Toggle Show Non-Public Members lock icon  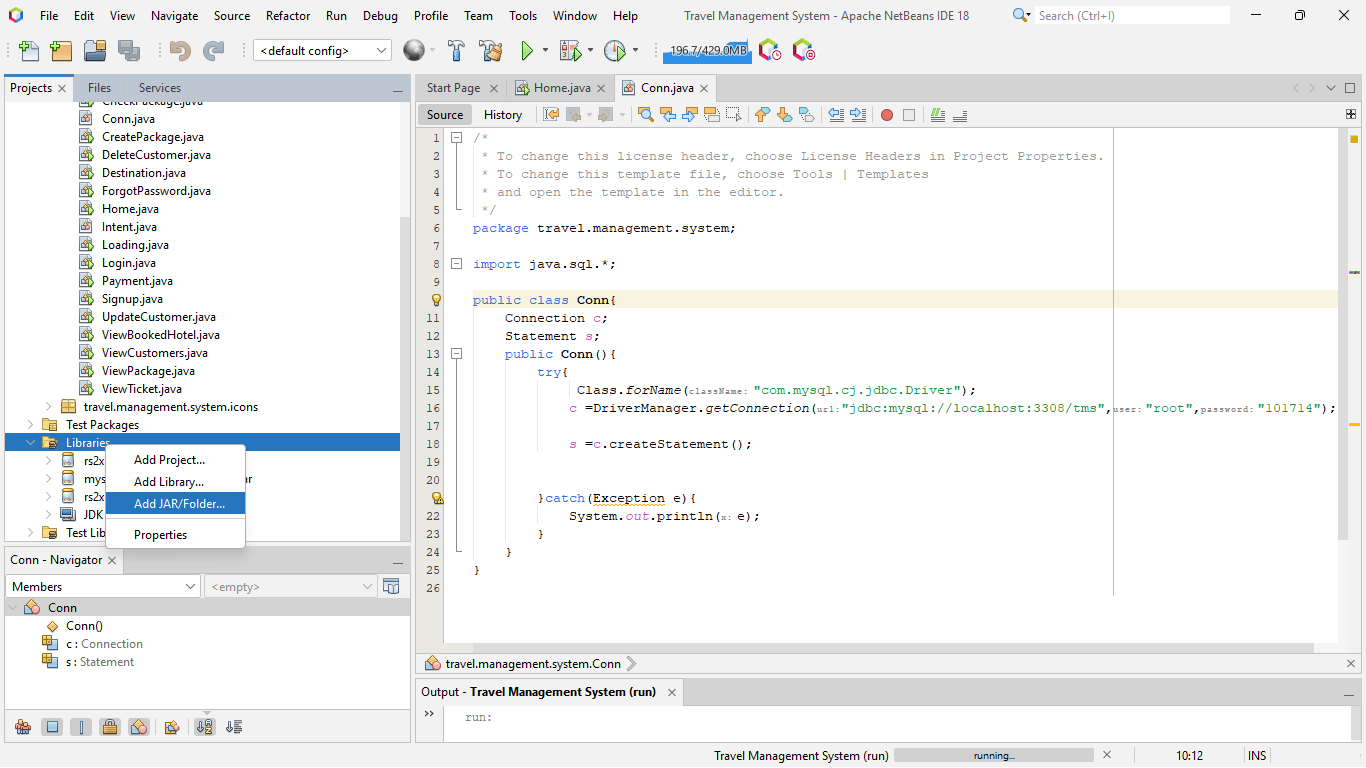point(111,727)
